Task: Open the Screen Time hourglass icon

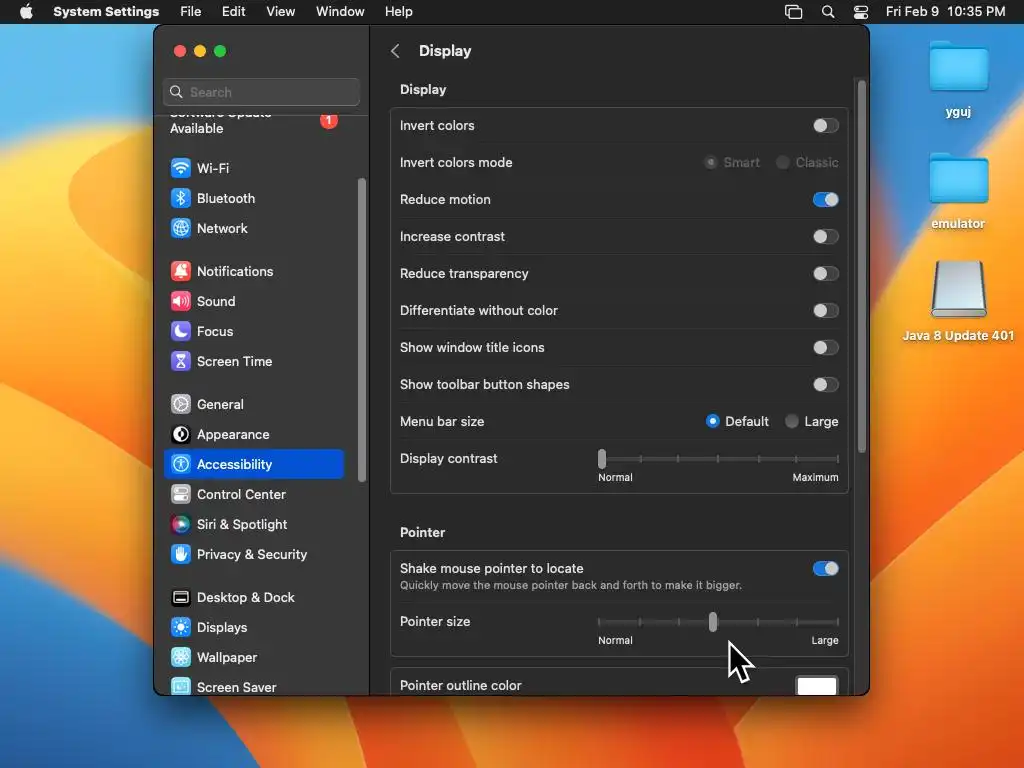Action: coord(181,361)
